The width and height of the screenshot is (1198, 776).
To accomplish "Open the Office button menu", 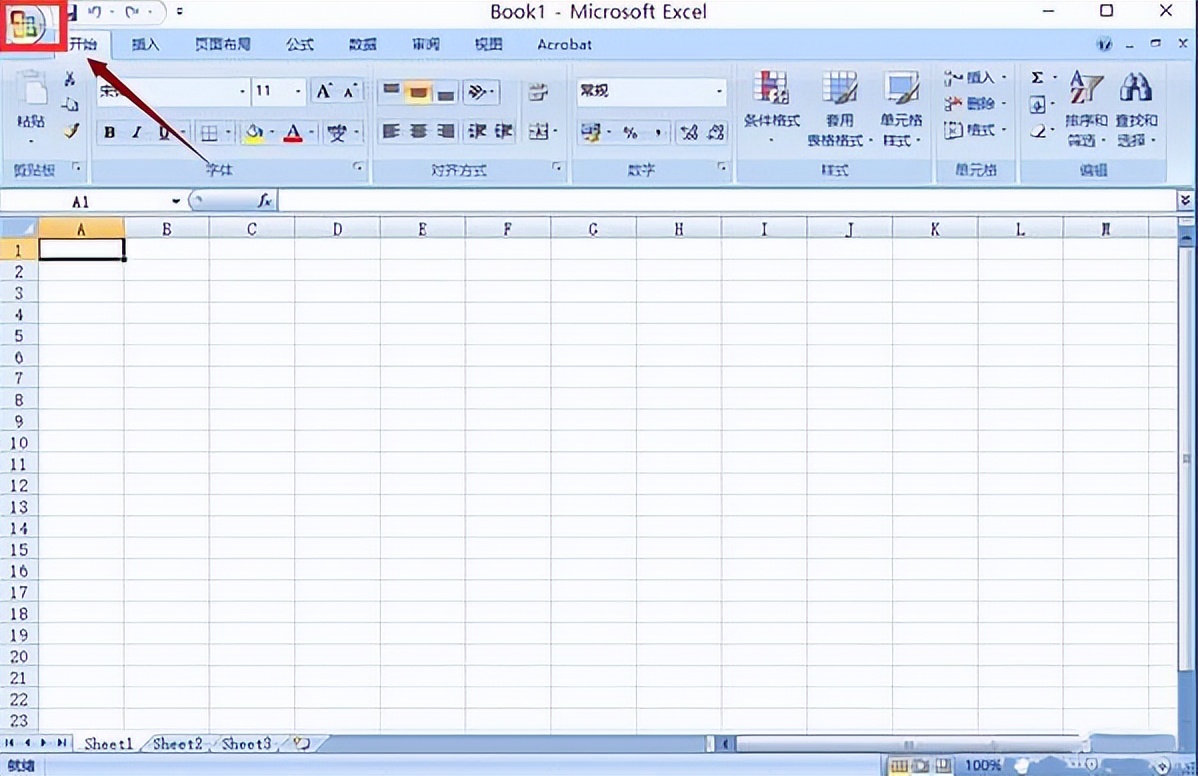I will point(24,24).
